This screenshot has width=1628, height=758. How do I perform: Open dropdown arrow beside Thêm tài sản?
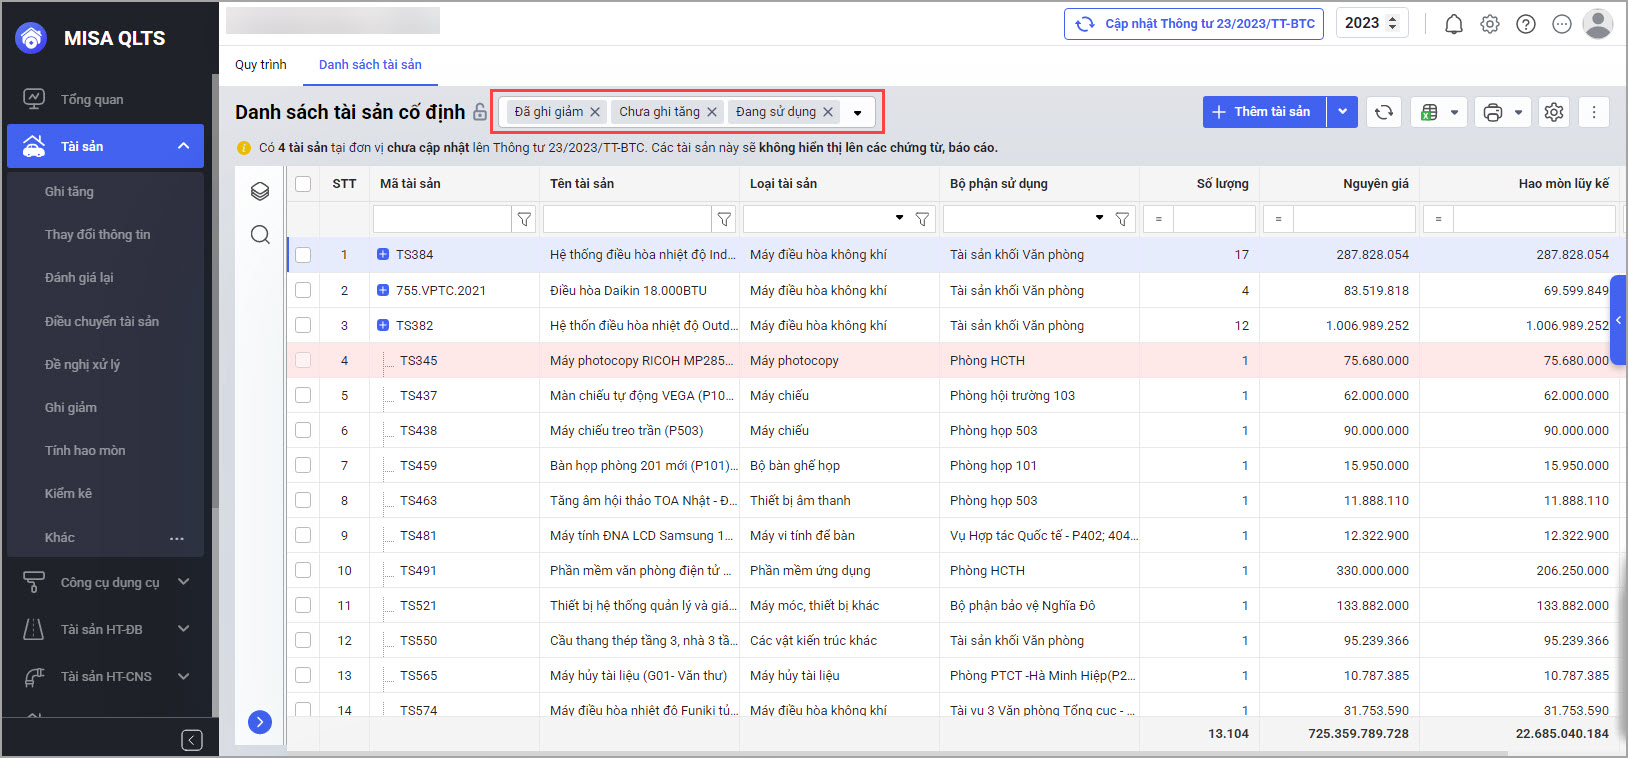click(x=1342, y=112)
